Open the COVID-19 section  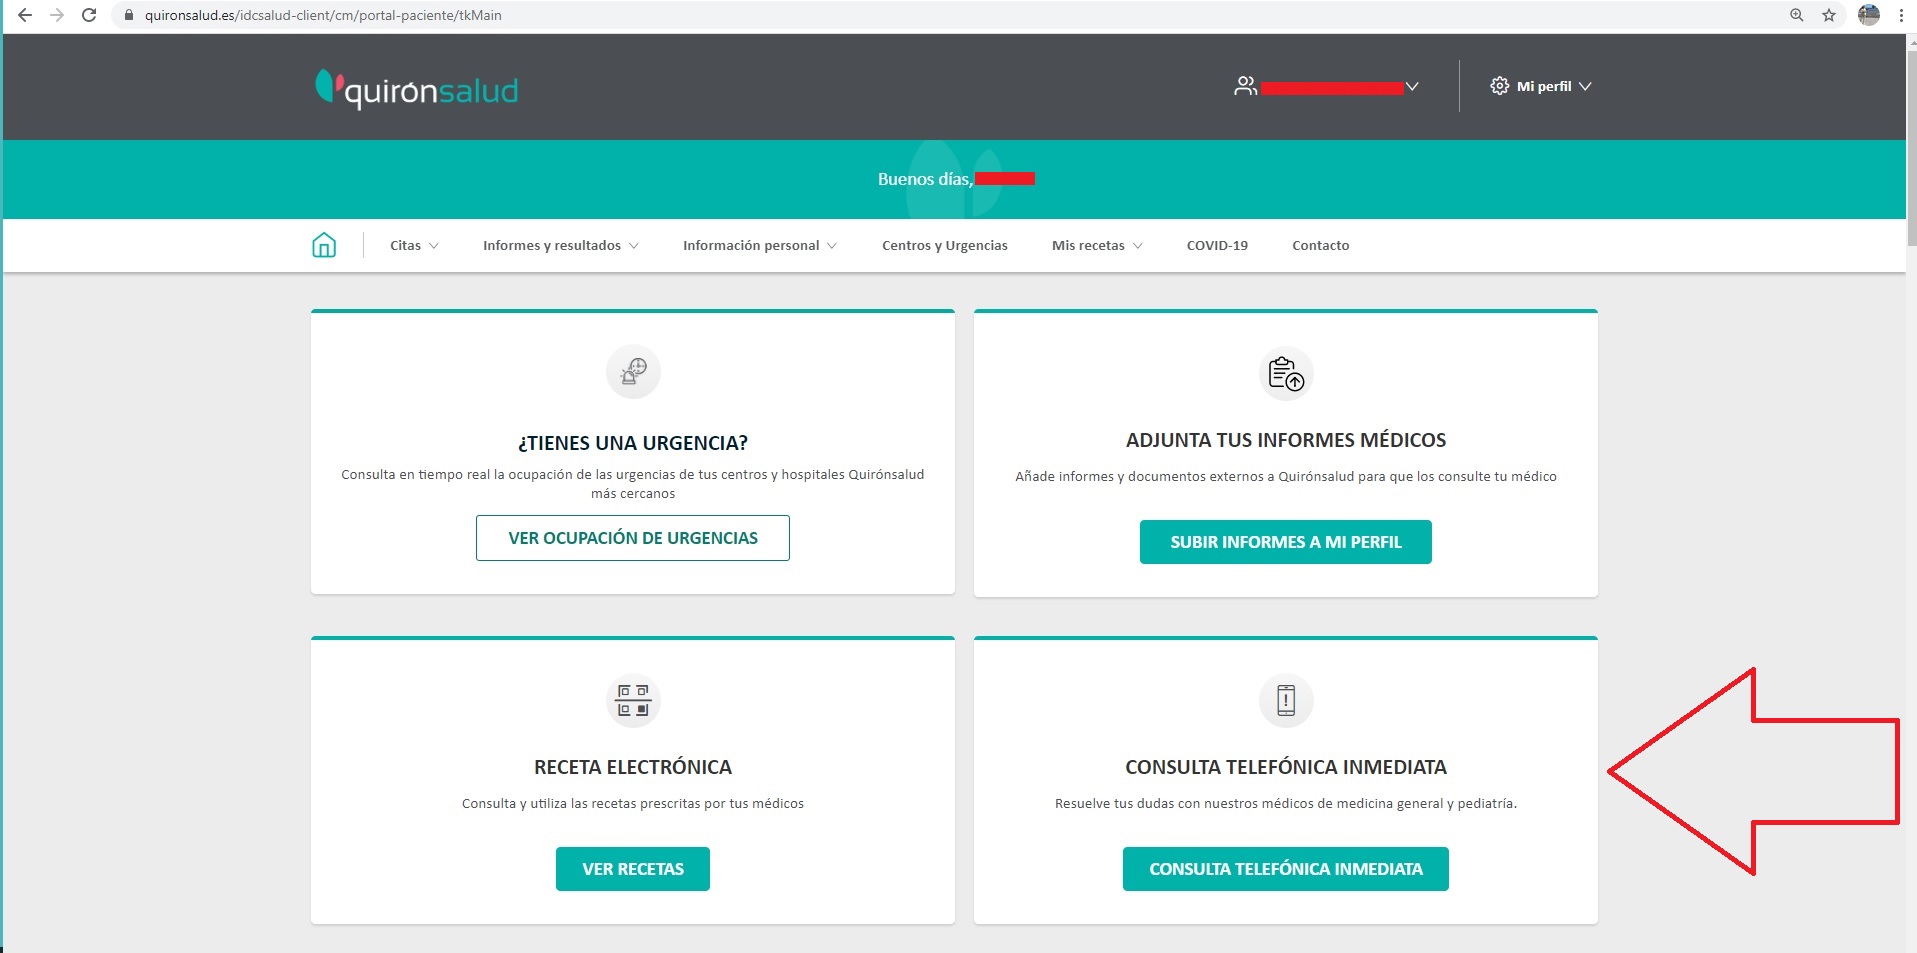pyautogui.click(x=1217, y=245)
